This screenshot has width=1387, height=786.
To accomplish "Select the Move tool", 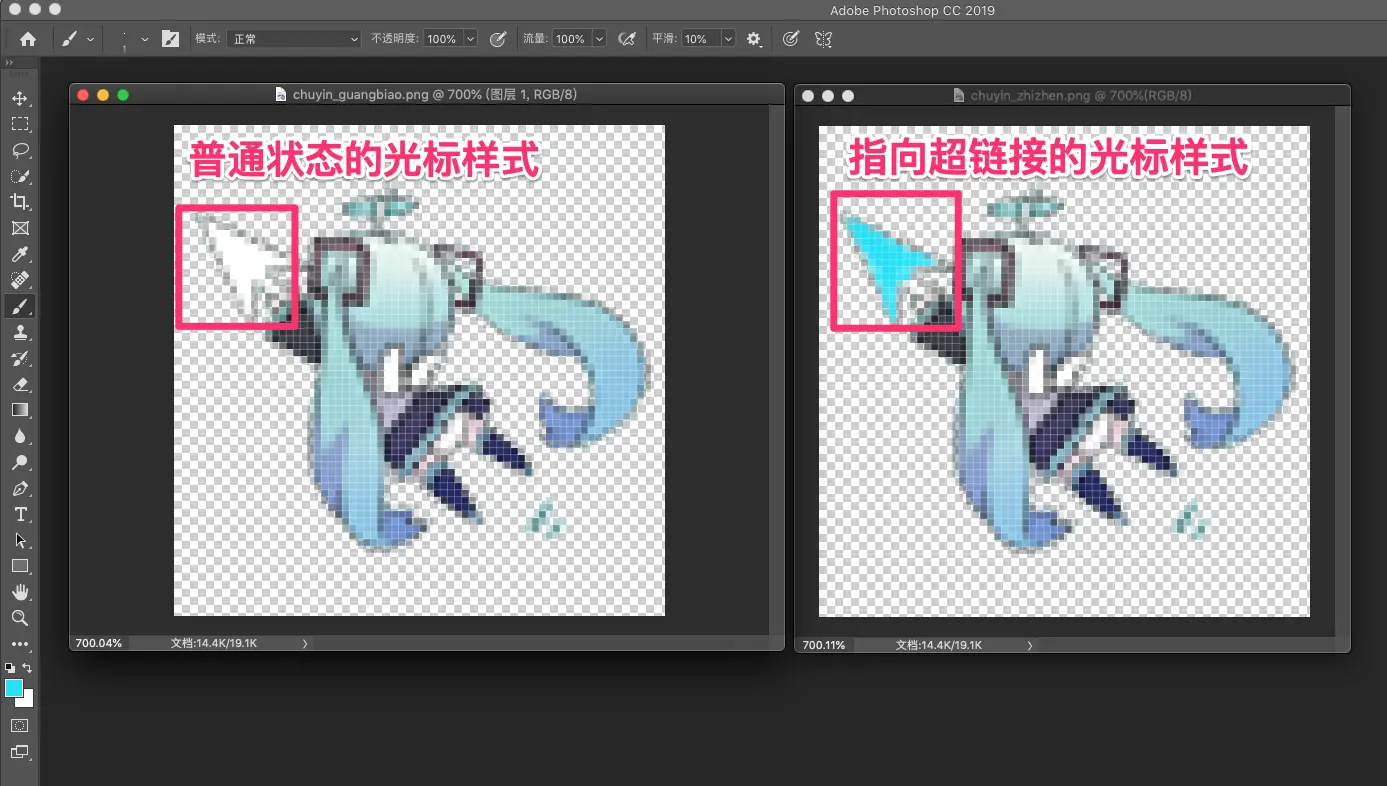I will pyautogui.click(x=19, y=98).
